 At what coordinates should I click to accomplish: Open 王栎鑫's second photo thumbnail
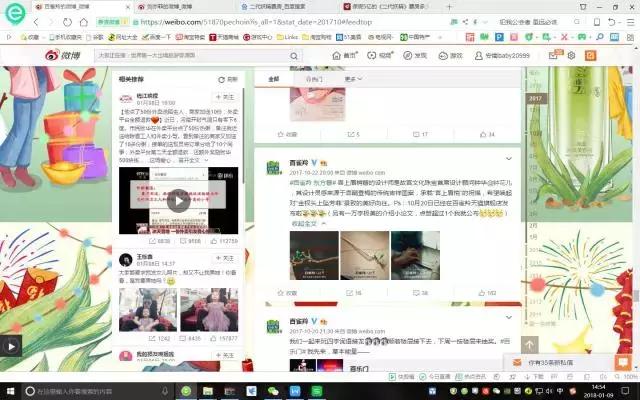point(209,310)
